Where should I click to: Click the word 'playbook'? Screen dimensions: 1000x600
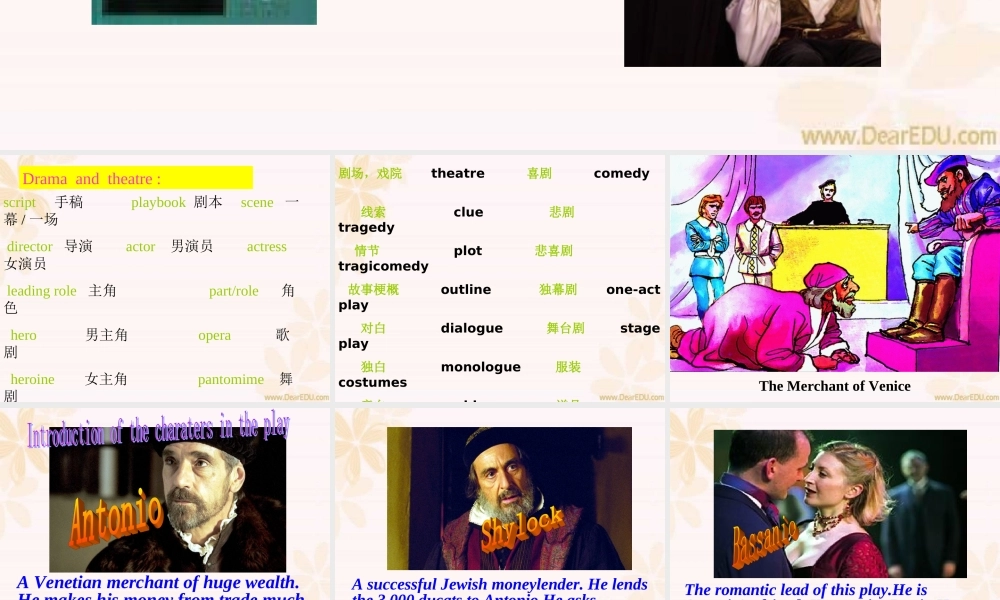(x=158, y=203)
